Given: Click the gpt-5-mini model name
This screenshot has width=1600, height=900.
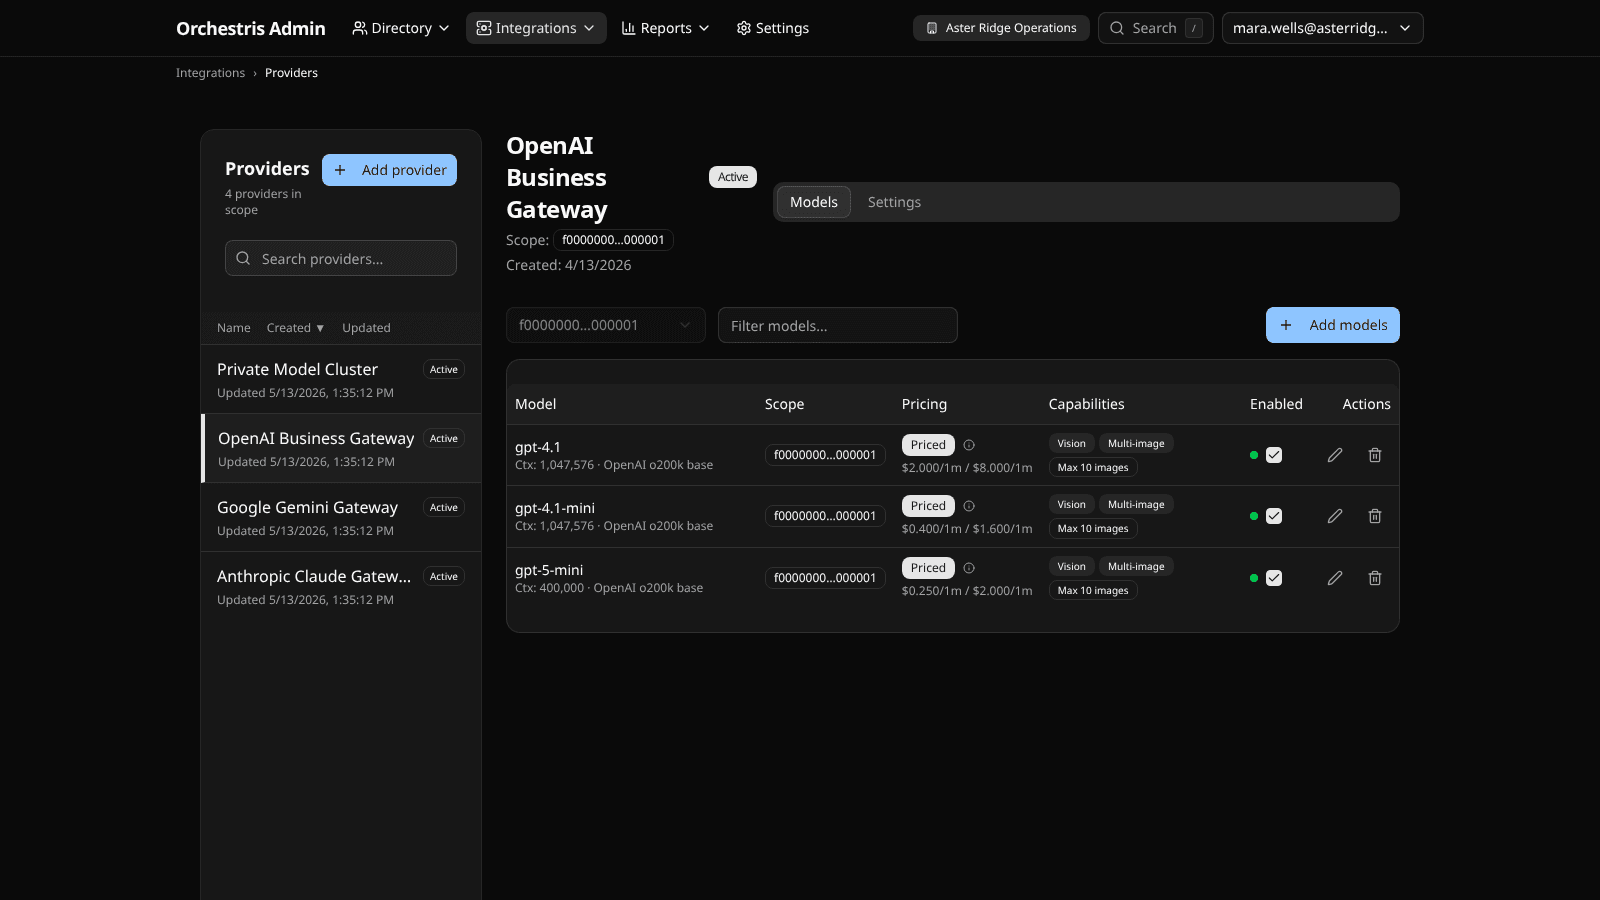Looking at the screenshot, I should coord(549,570).
